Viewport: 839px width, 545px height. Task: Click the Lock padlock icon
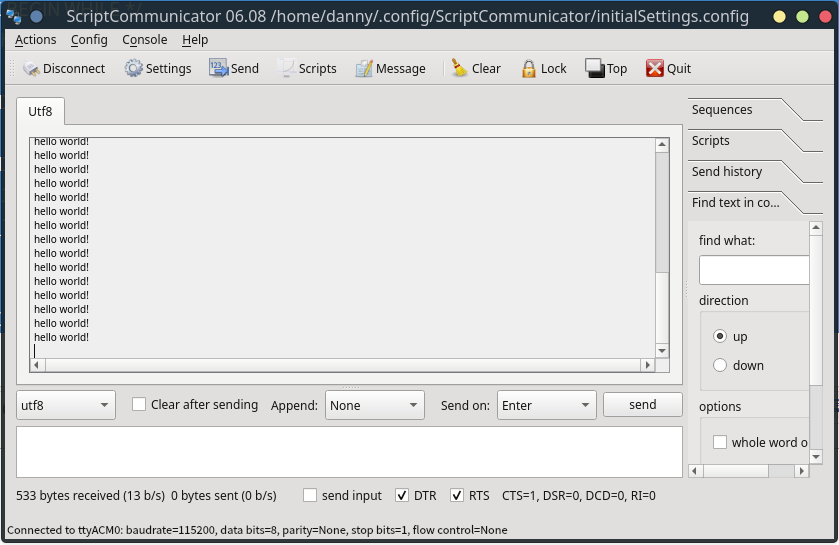click(529, 68)
